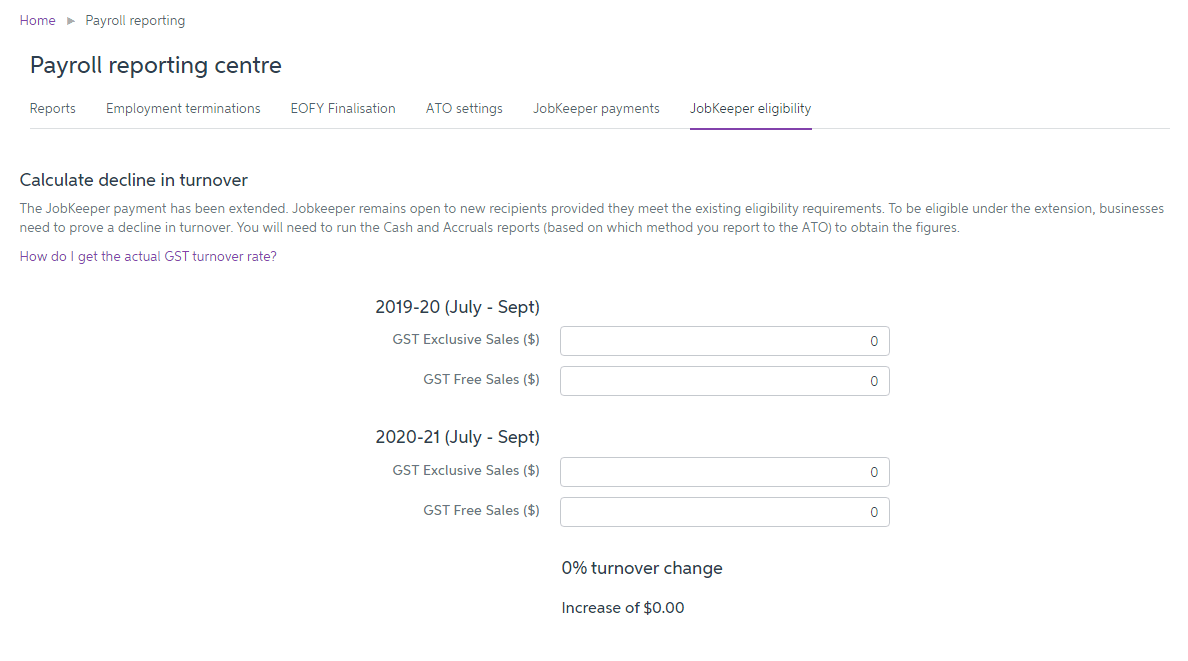Click the 2020-21 GST Free Sales label
The width and height of the screenshot is (1188, 661).
point(481,510)
